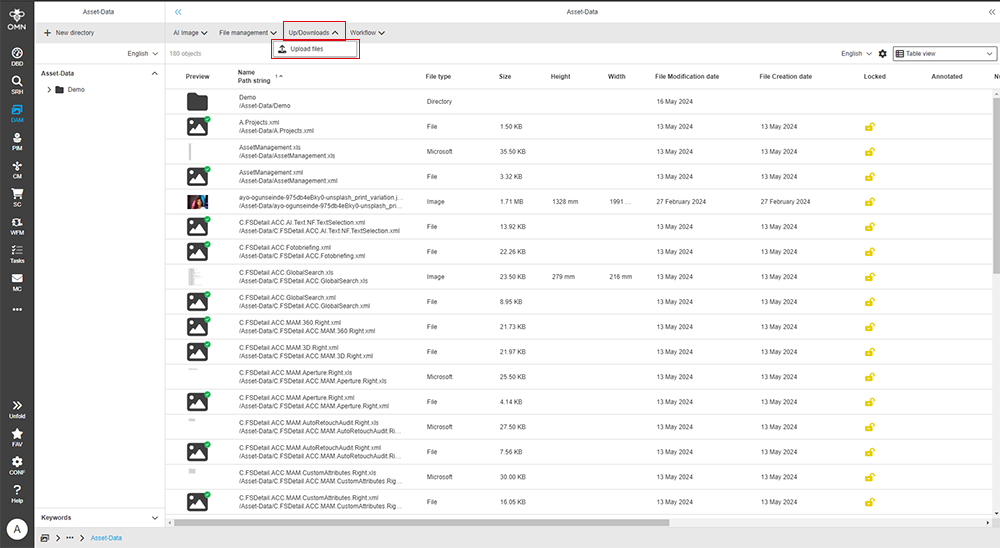Click Asset-Data breadcrumb link

pyautogui.click(x=106, y=538)
